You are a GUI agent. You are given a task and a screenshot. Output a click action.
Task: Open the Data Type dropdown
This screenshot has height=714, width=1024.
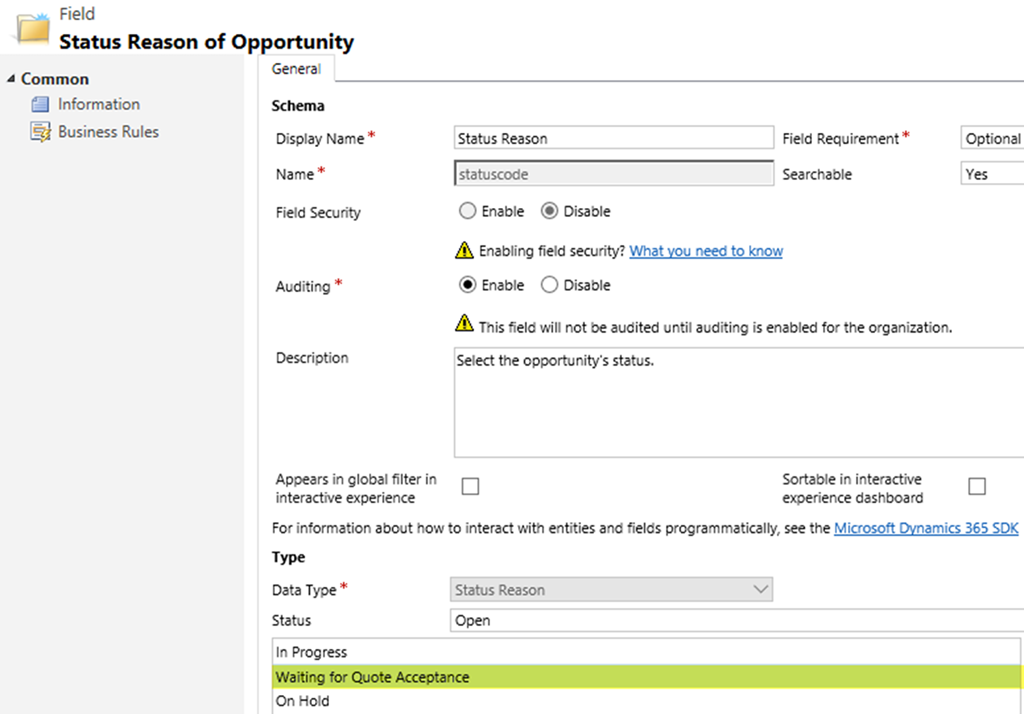611,590
